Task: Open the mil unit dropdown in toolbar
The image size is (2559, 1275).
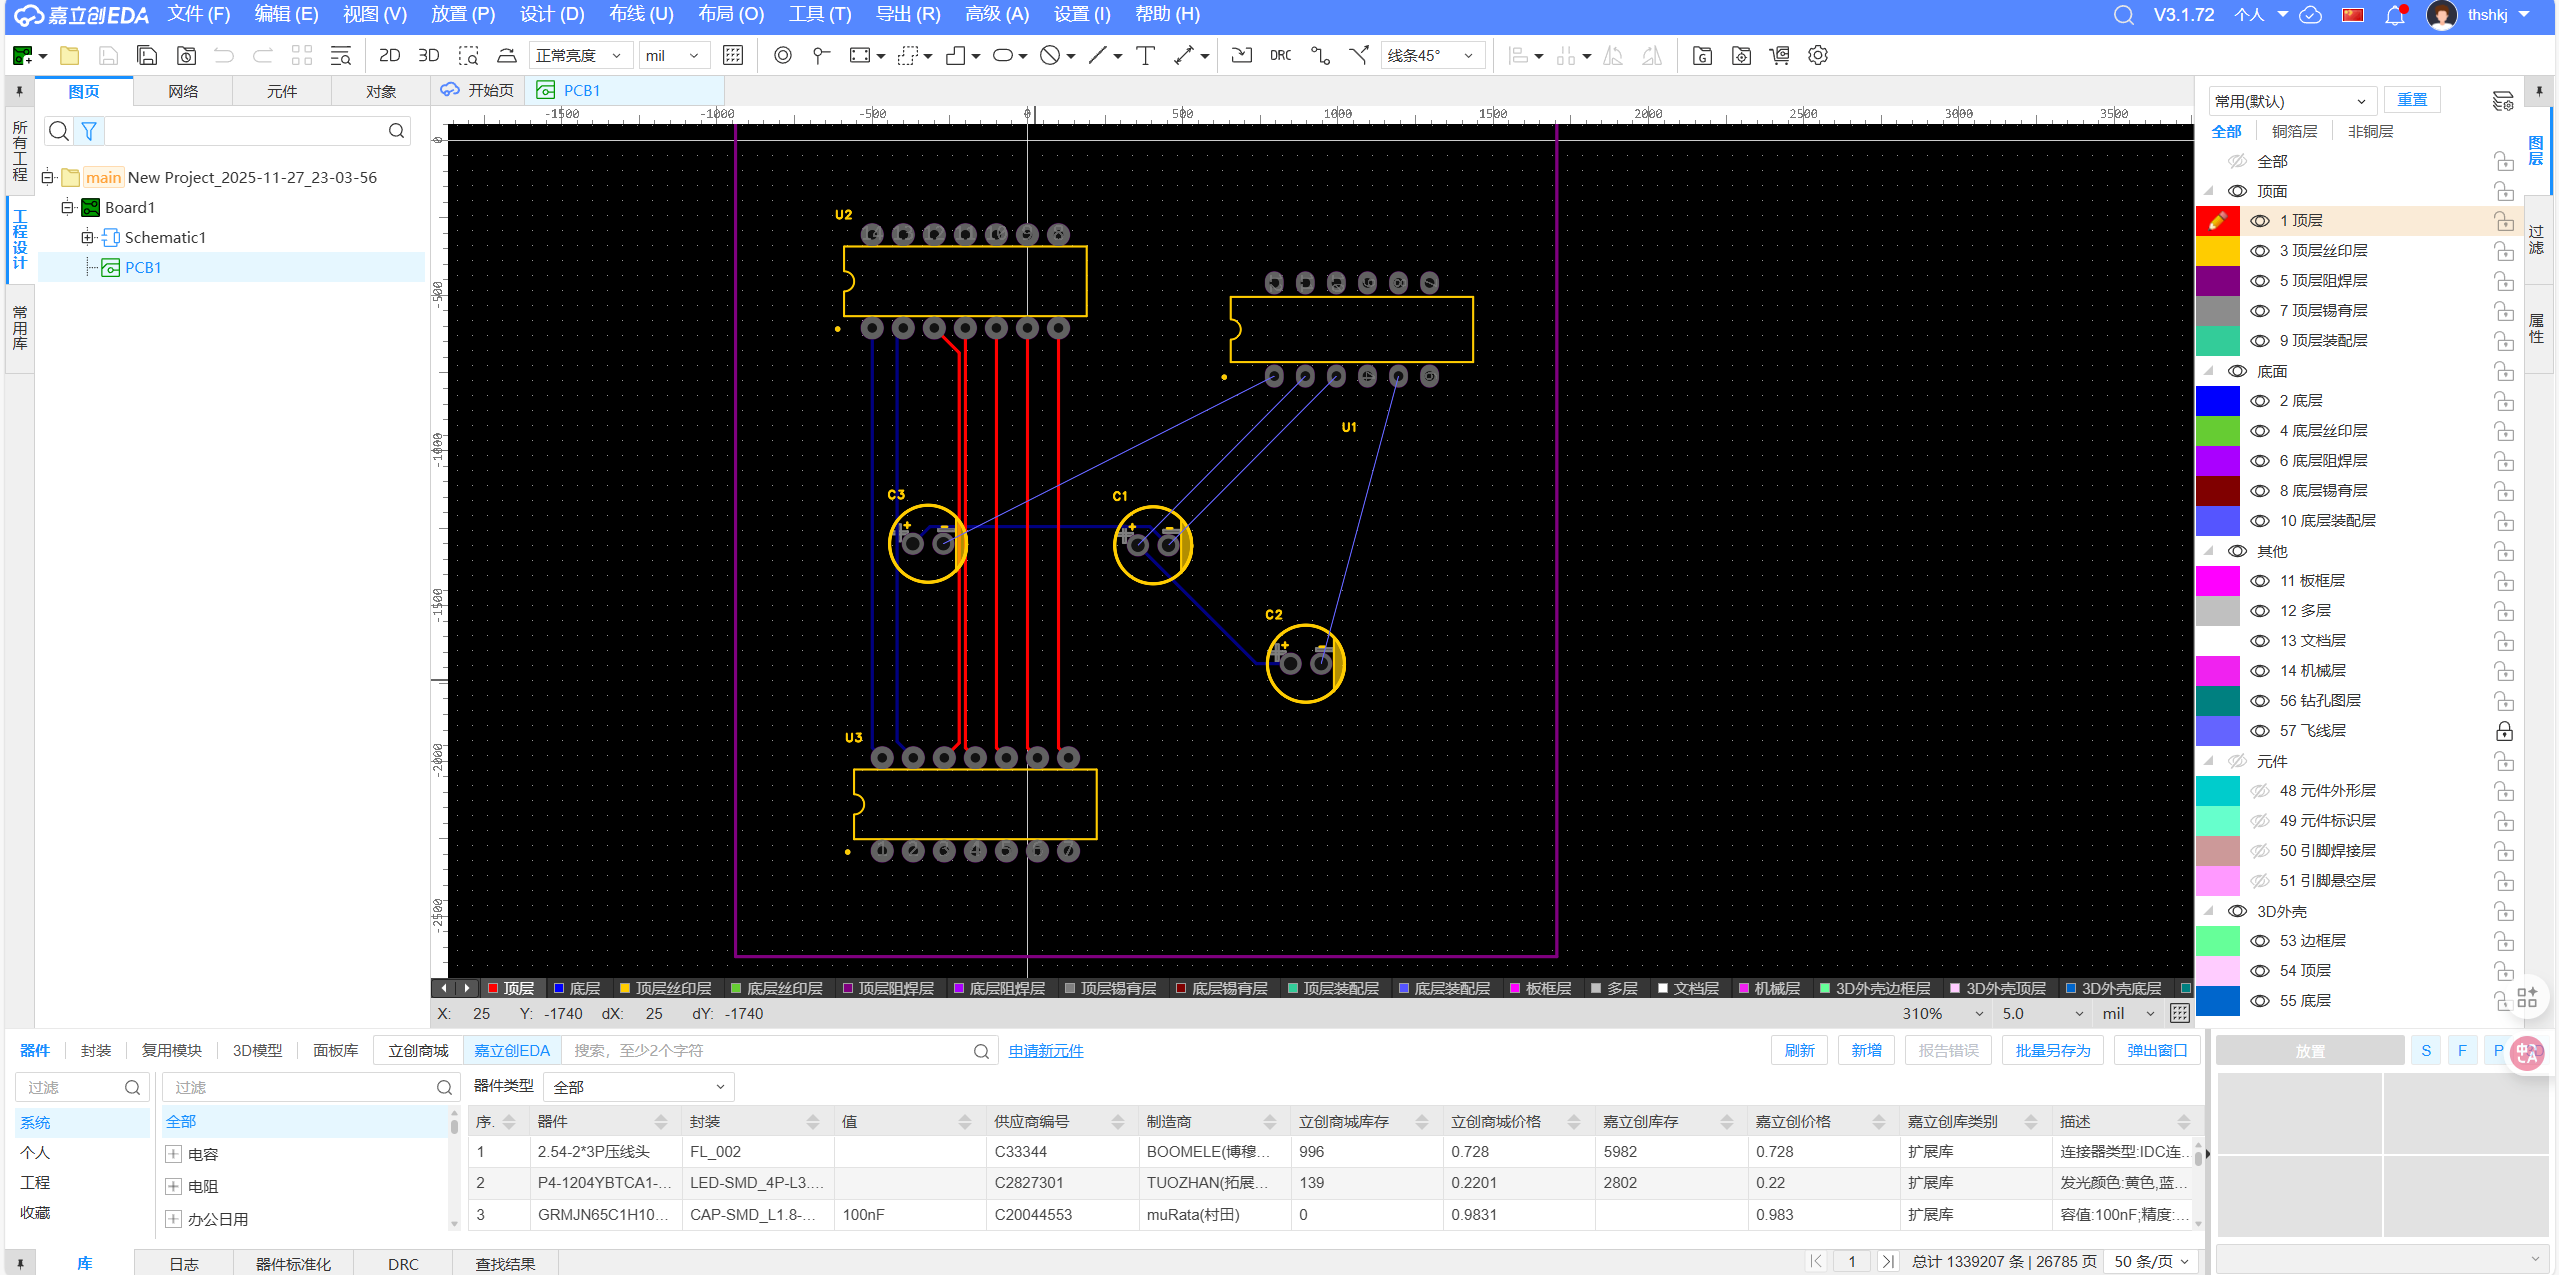Action: point(673,55)
